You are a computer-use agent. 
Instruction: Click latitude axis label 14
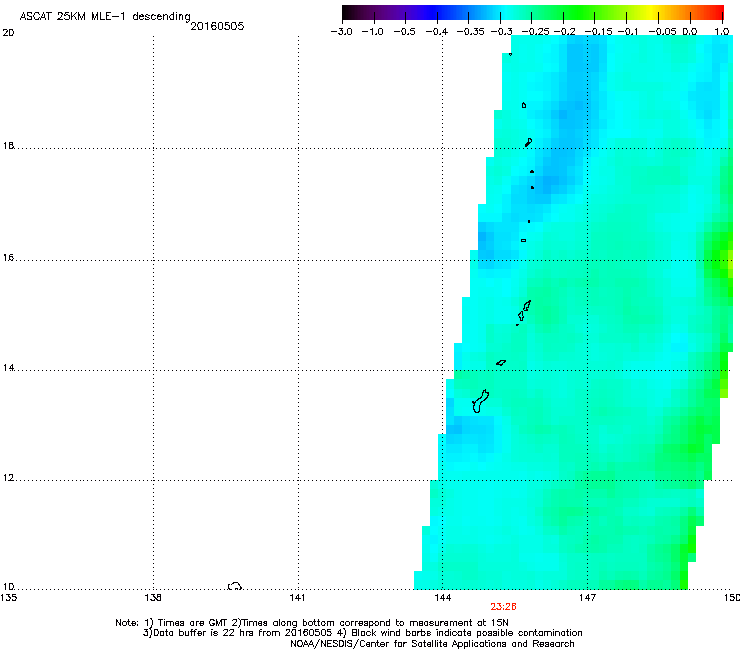click(x=8, y=368)
